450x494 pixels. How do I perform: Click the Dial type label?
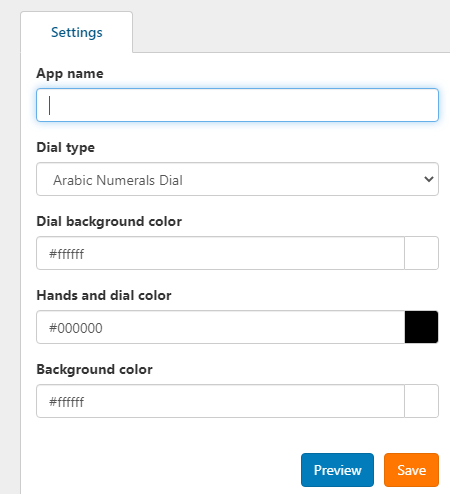pos(65,147)
